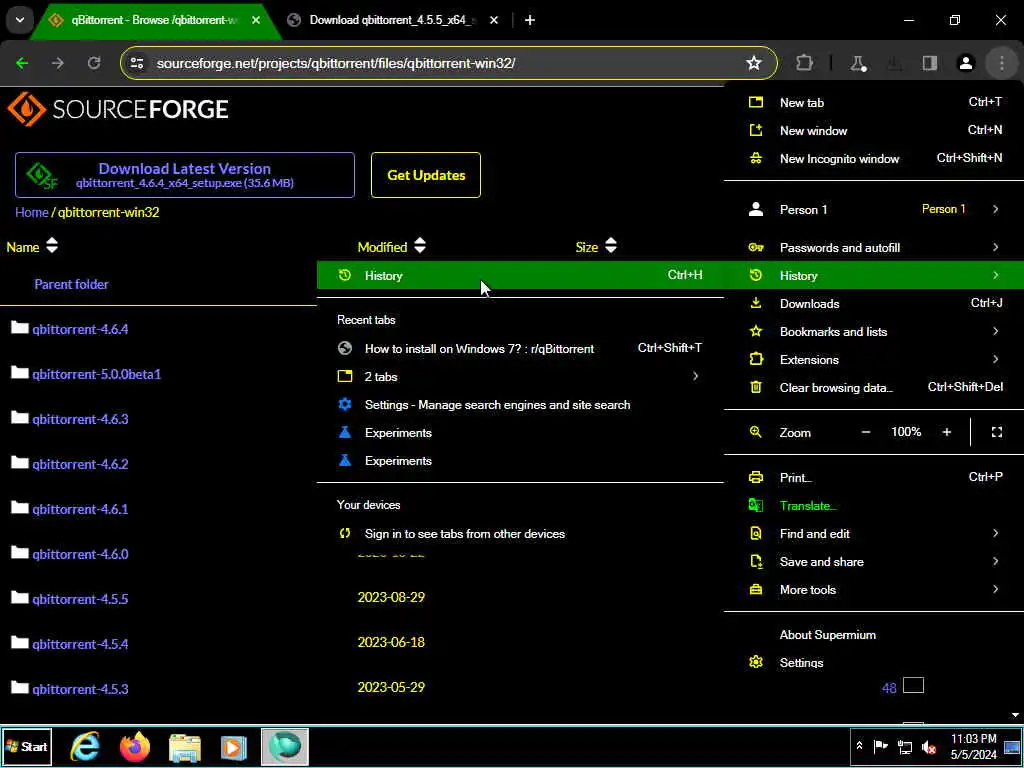Open the Extensions puzzle icon in toolbar
Screen dimensions: 1024x768
tap(805, 63)
